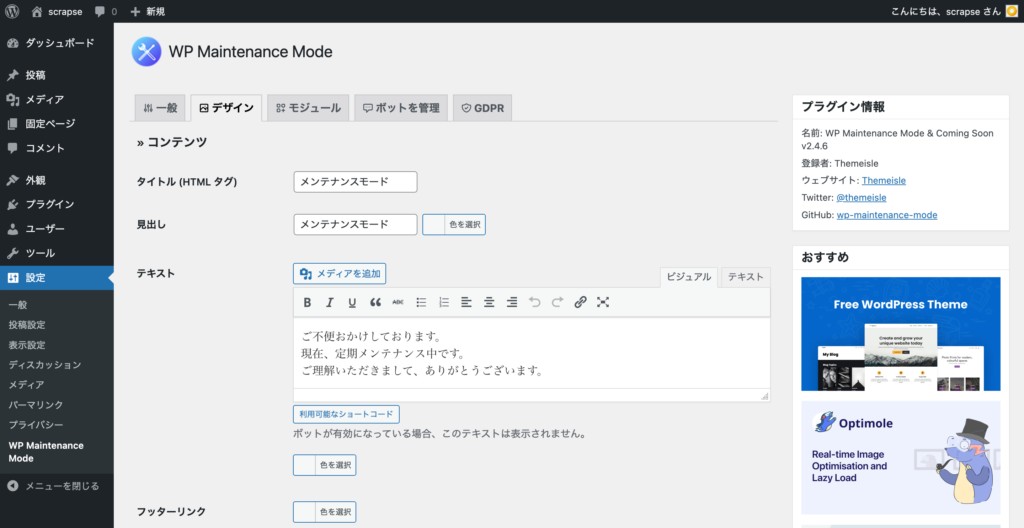This screenshot has width=1024, height=528.
Task: Select the 設定 settings menu
Action: point(57,278)
